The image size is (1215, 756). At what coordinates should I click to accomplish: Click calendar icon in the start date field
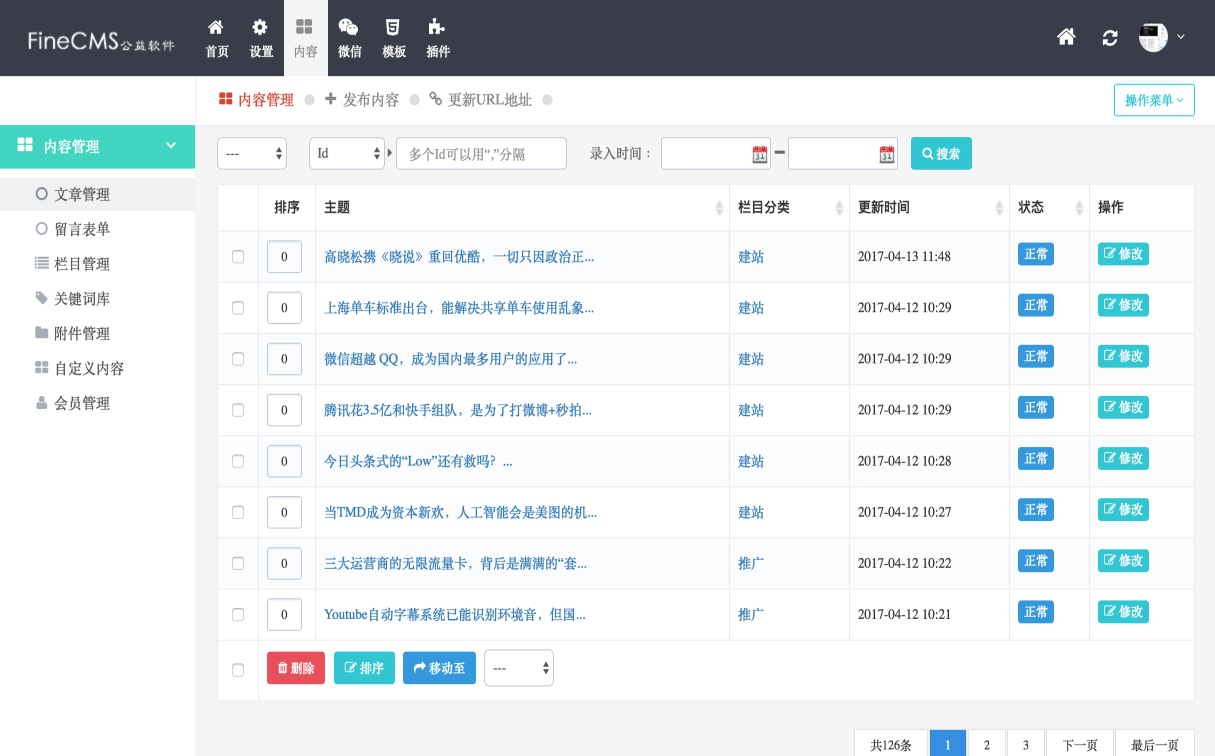tap(759, 154)
